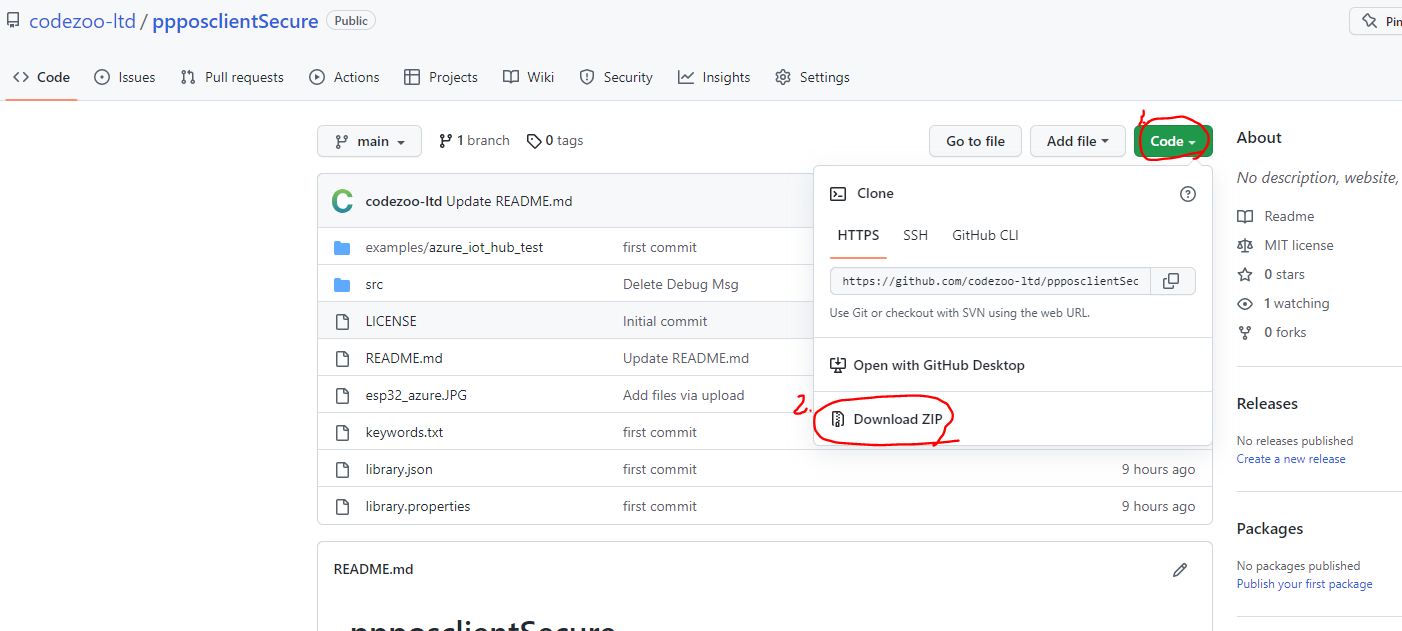Click the file icon beside LICENSE
1402x631 pixels.
click(342, 321)
